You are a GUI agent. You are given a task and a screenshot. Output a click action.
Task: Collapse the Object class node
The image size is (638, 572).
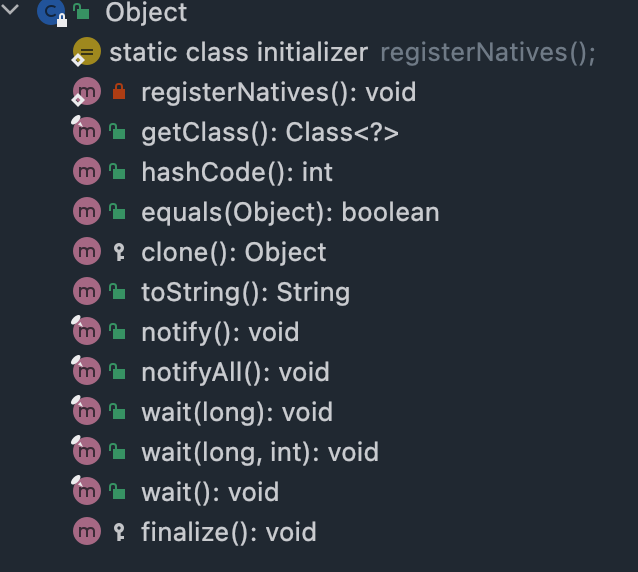pos(10,9)
